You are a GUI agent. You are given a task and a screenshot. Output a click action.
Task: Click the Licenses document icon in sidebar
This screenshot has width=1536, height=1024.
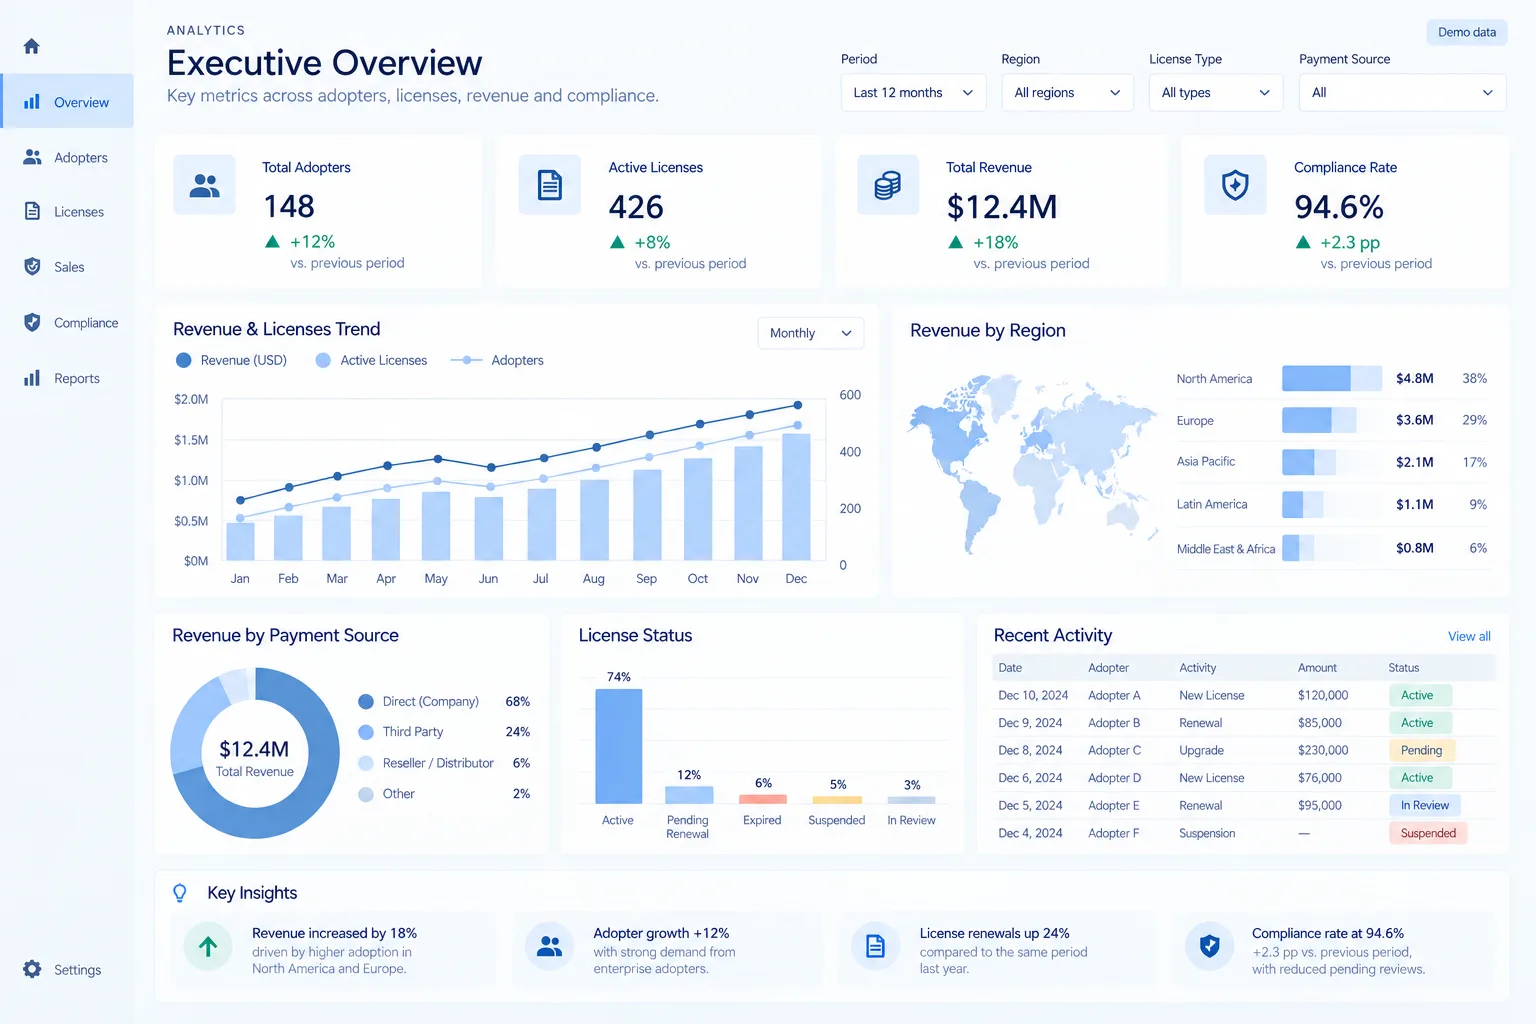coord(32,211)
